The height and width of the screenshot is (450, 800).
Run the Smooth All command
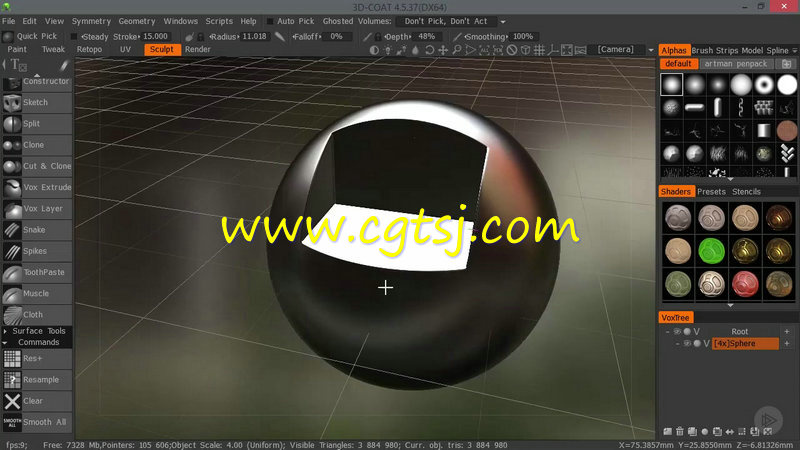pos(37,422)
